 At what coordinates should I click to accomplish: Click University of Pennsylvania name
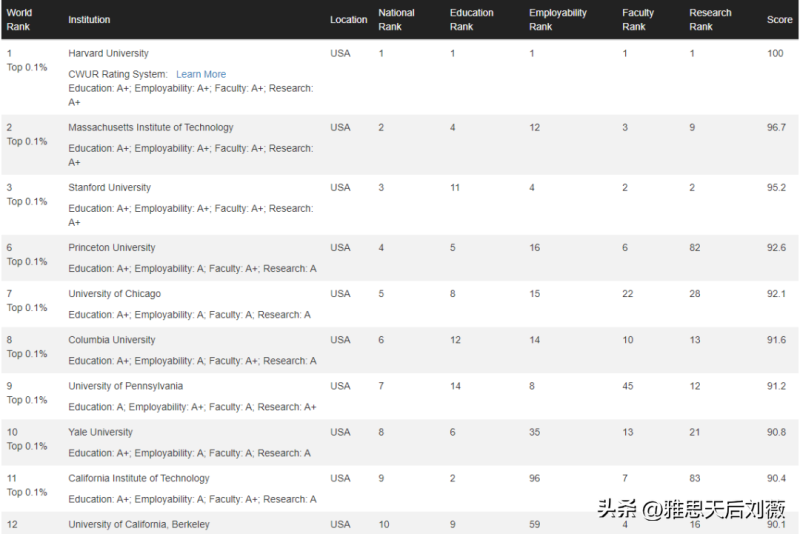[125, 386]
